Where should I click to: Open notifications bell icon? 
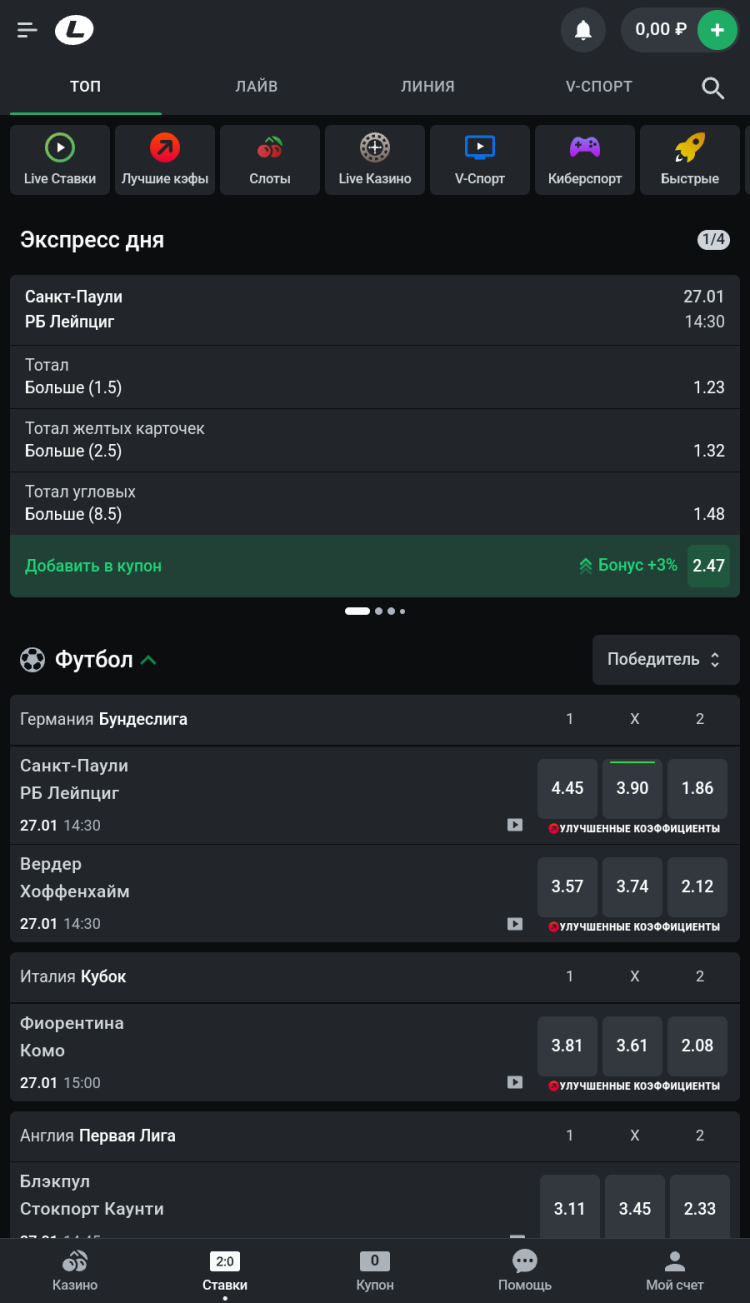pyautogui.click(x=583, y=31)
